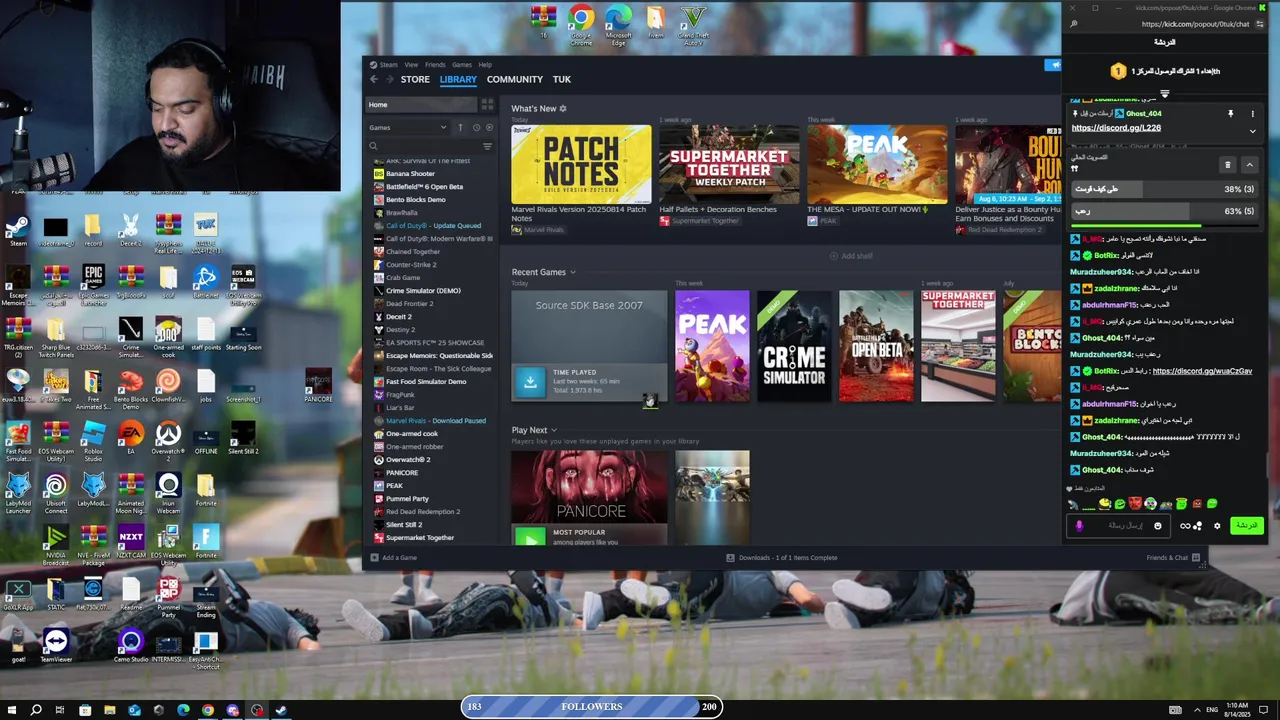The width and height of the screenshot is (1280, 720).
Task: Collapse the Kick poll panel
Action: (x=1249, y=165)
